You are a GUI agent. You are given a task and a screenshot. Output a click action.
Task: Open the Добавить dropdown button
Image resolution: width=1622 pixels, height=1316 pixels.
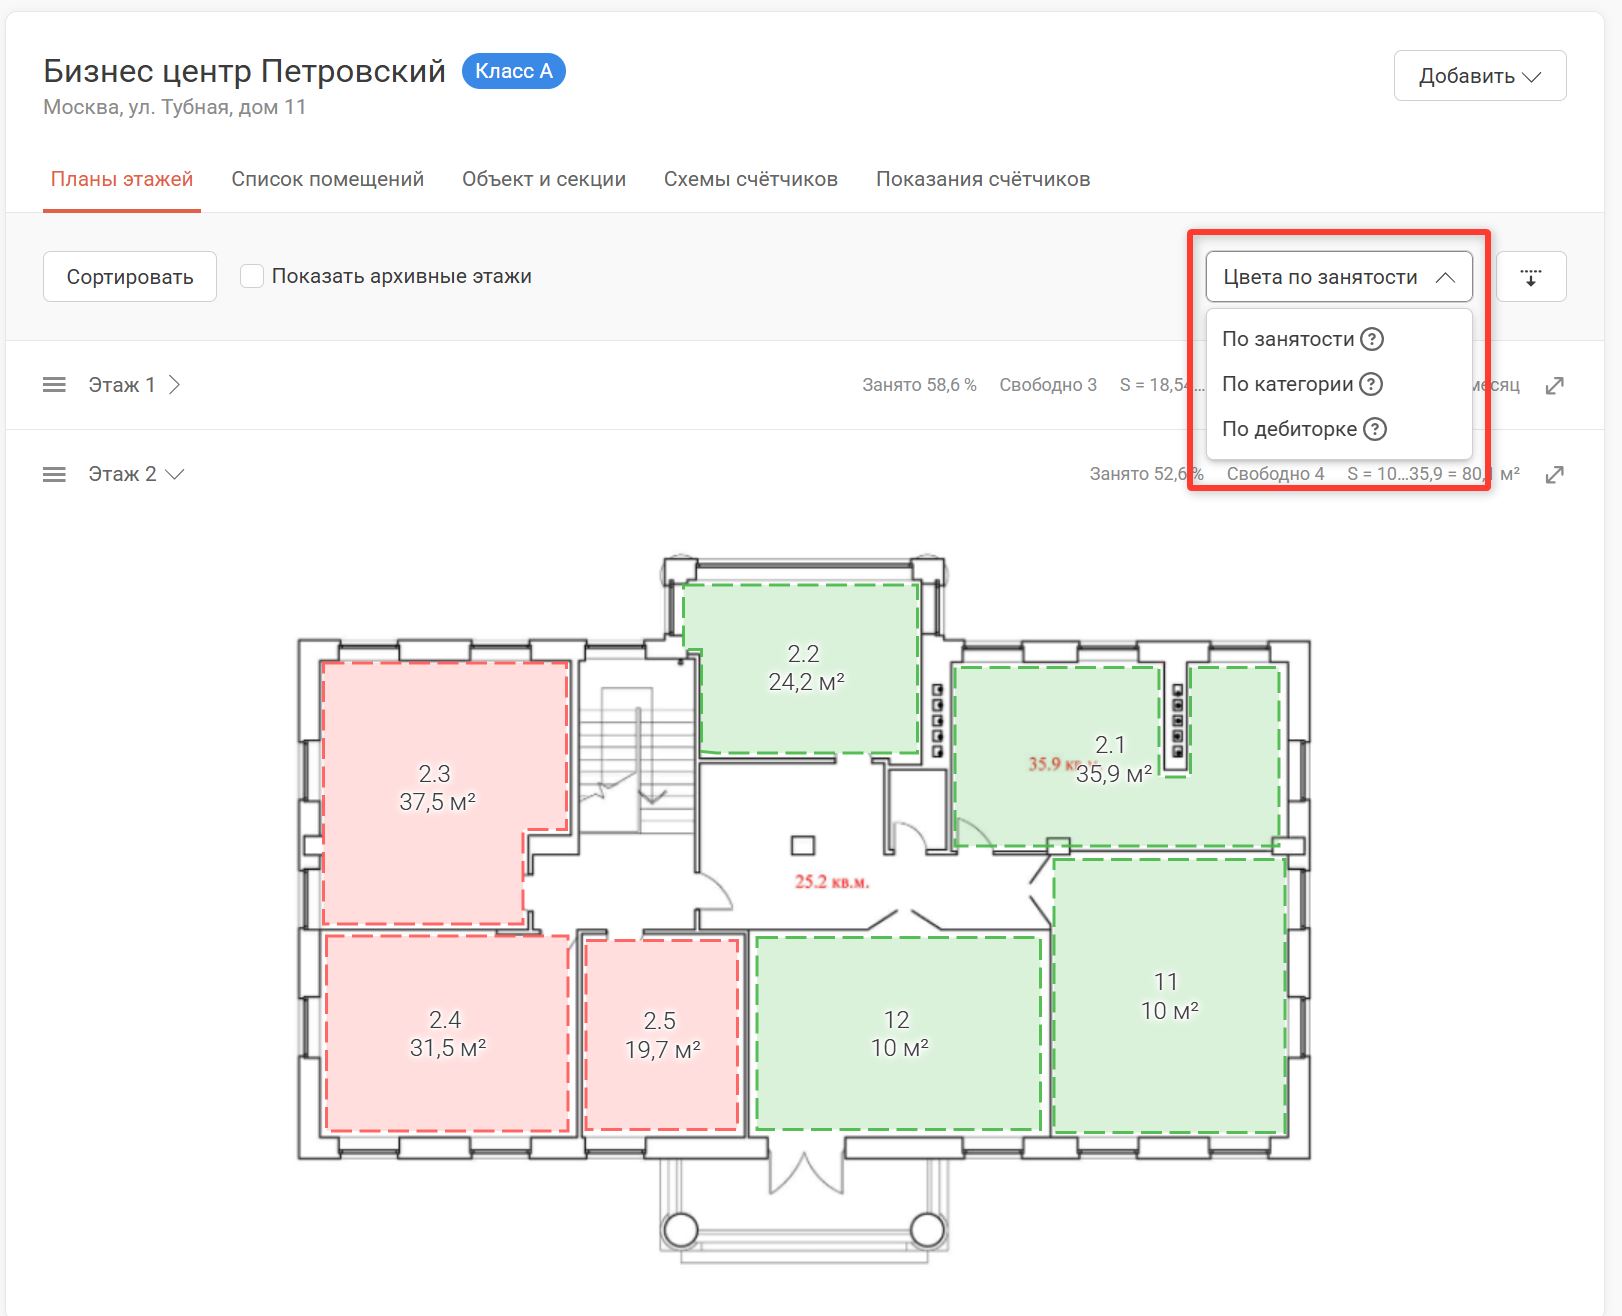[x=1480, y=76]
